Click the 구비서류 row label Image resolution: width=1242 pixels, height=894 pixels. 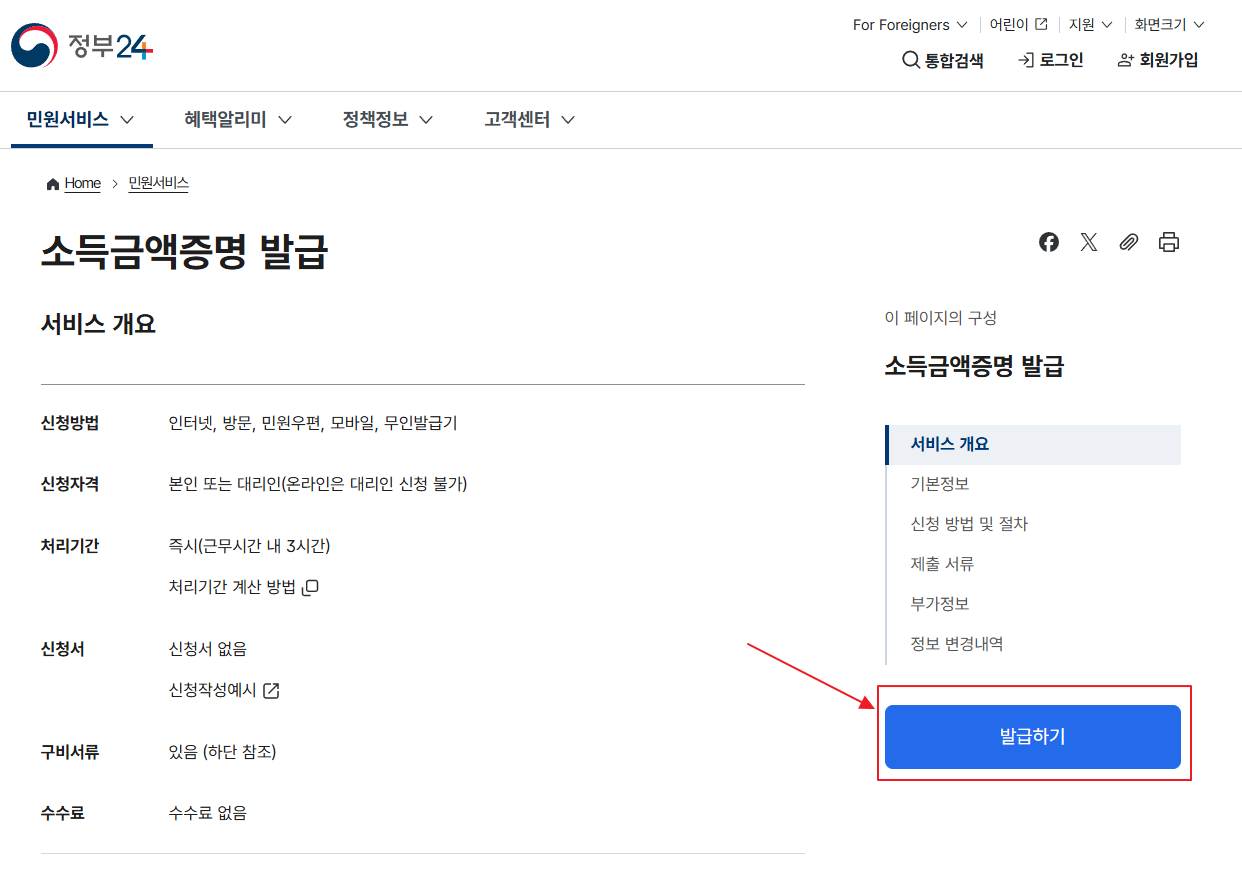pos(70,752)
